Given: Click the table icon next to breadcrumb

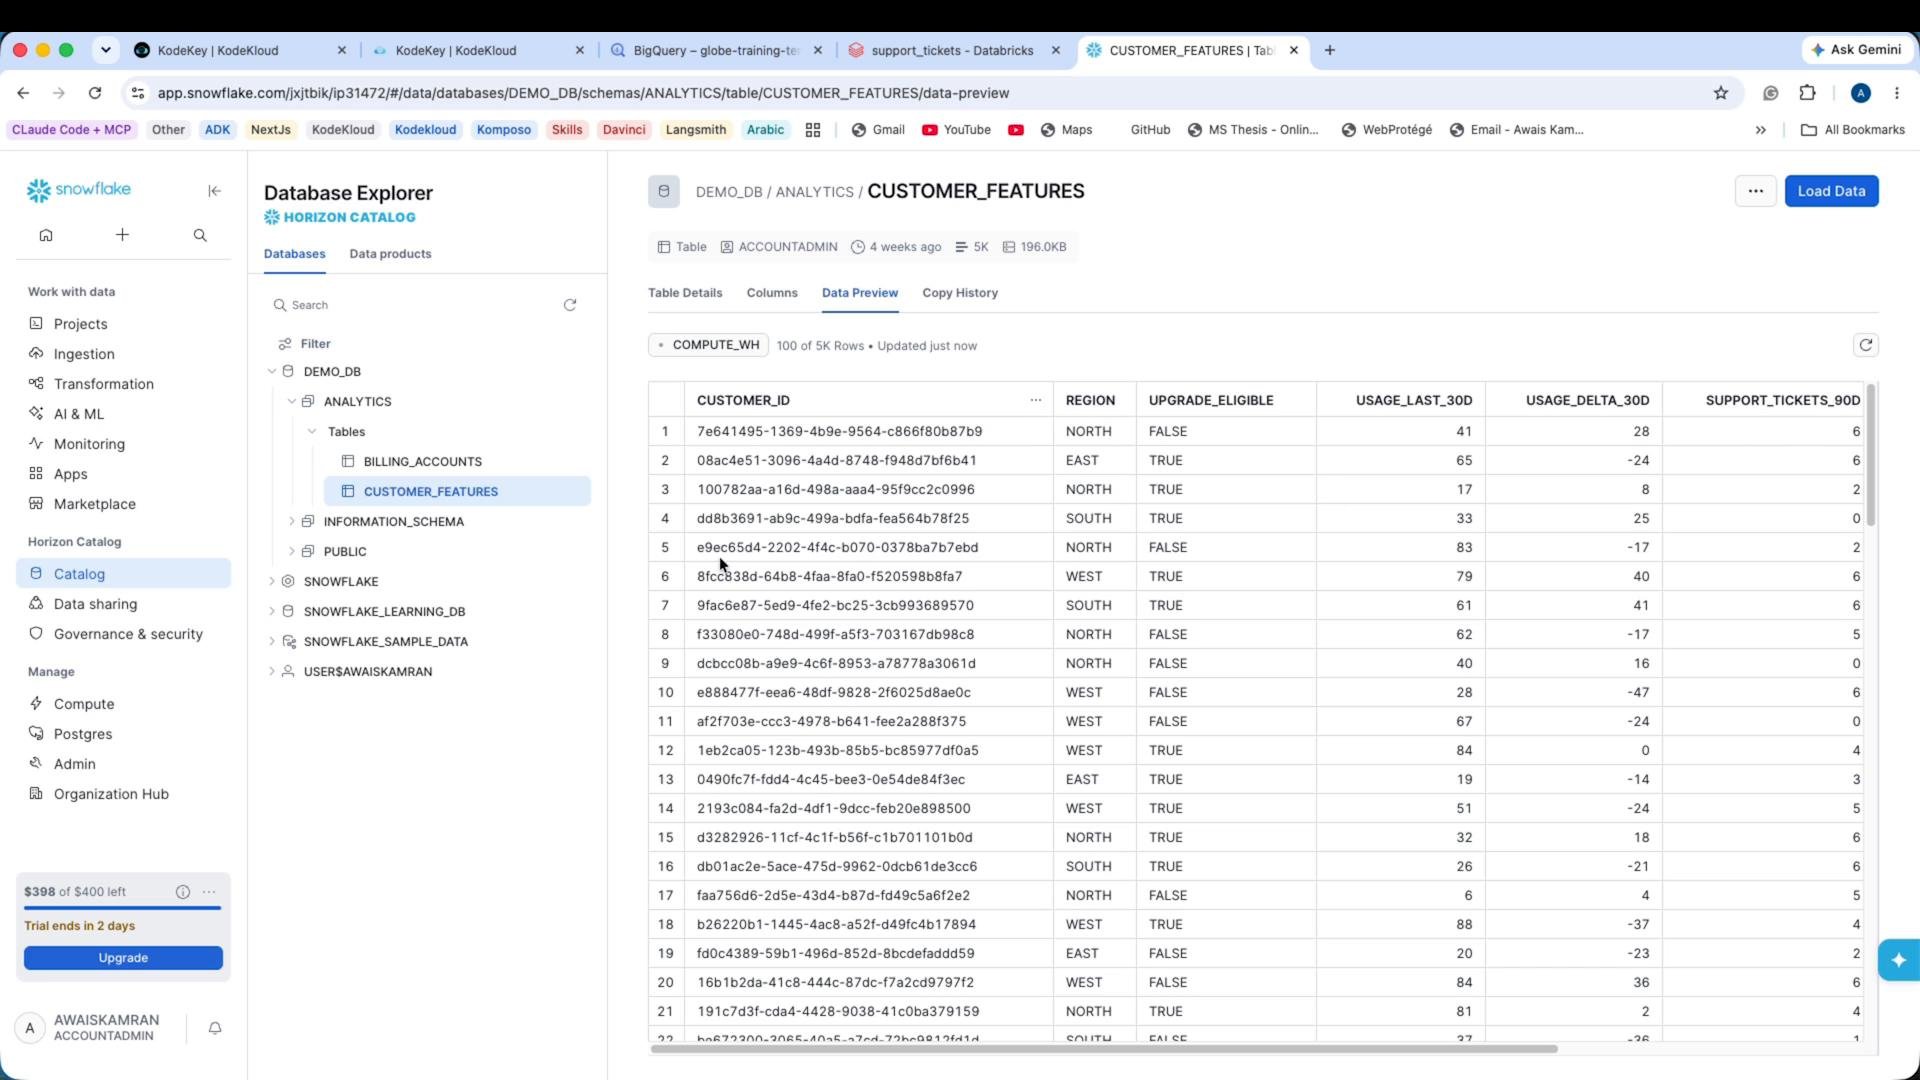Looking at the screenshot, I should click(x=664, y=191).
